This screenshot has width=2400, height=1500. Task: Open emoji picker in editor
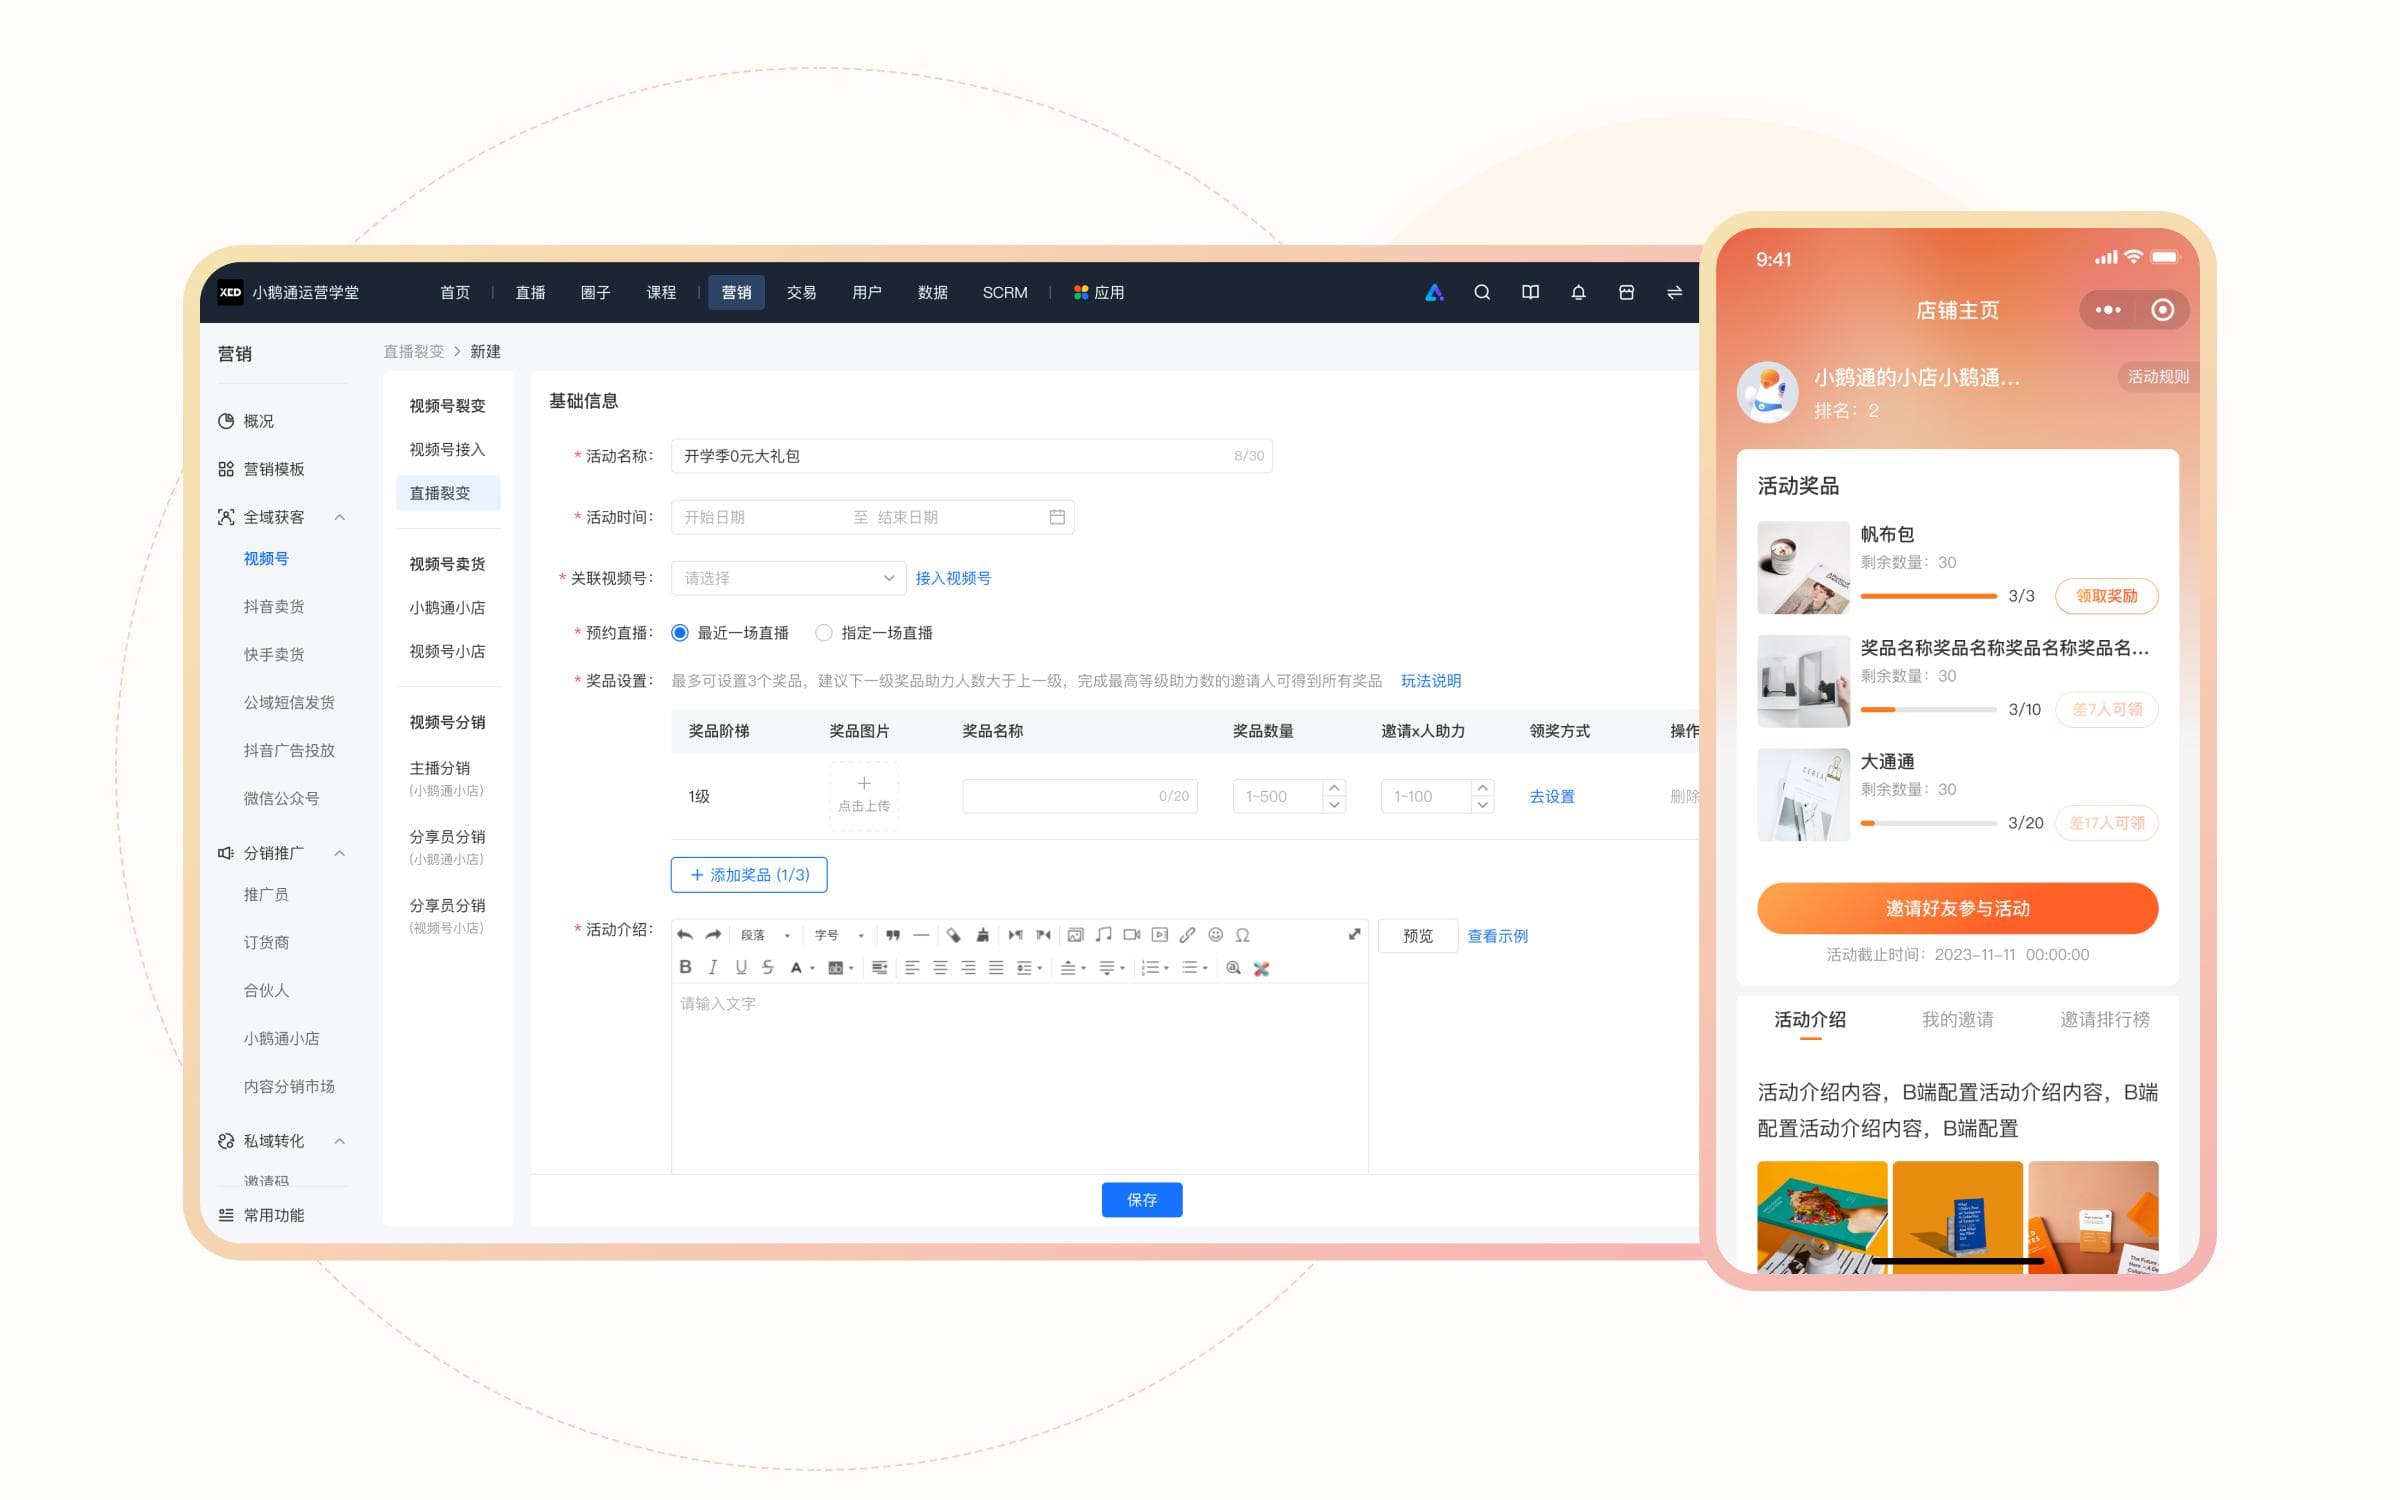click(x=1215, y=935)
